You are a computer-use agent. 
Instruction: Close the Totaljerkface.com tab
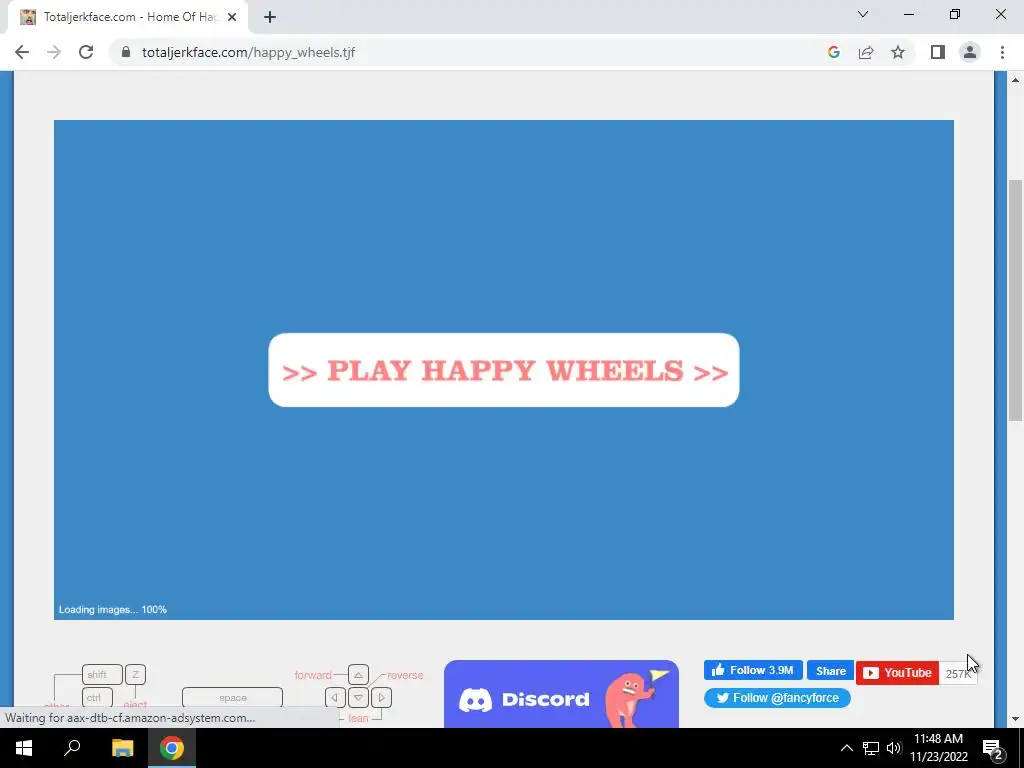(232, 17)
